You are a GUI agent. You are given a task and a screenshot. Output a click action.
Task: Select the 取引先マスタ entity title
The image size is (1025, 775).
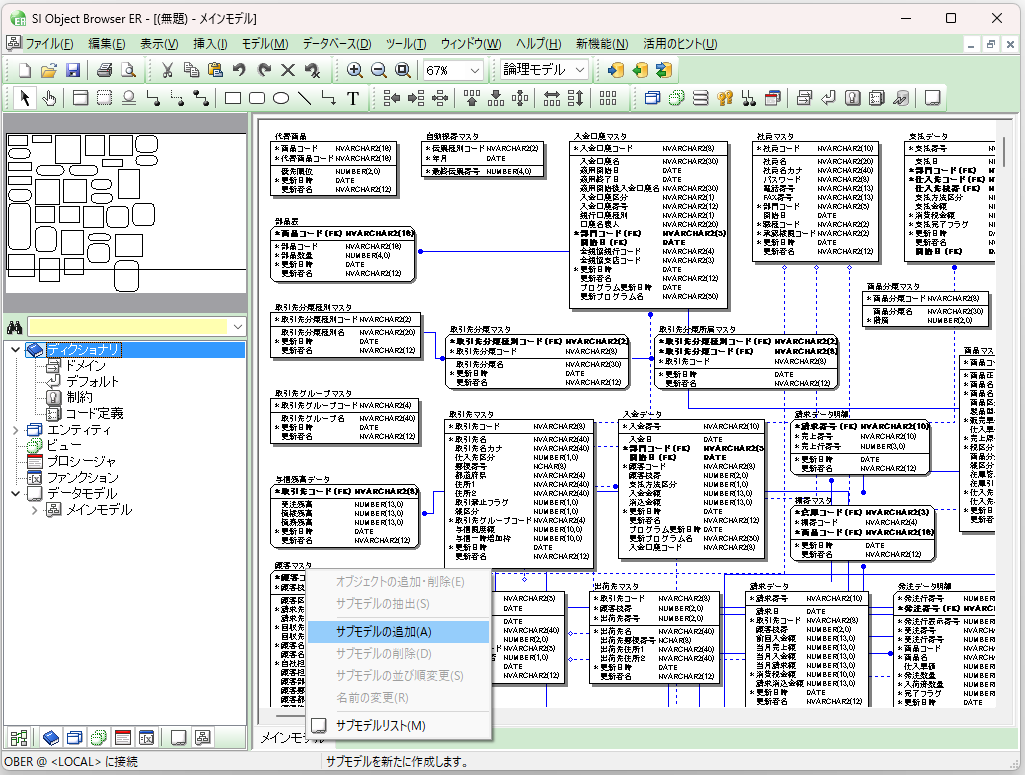pos(471,414)
